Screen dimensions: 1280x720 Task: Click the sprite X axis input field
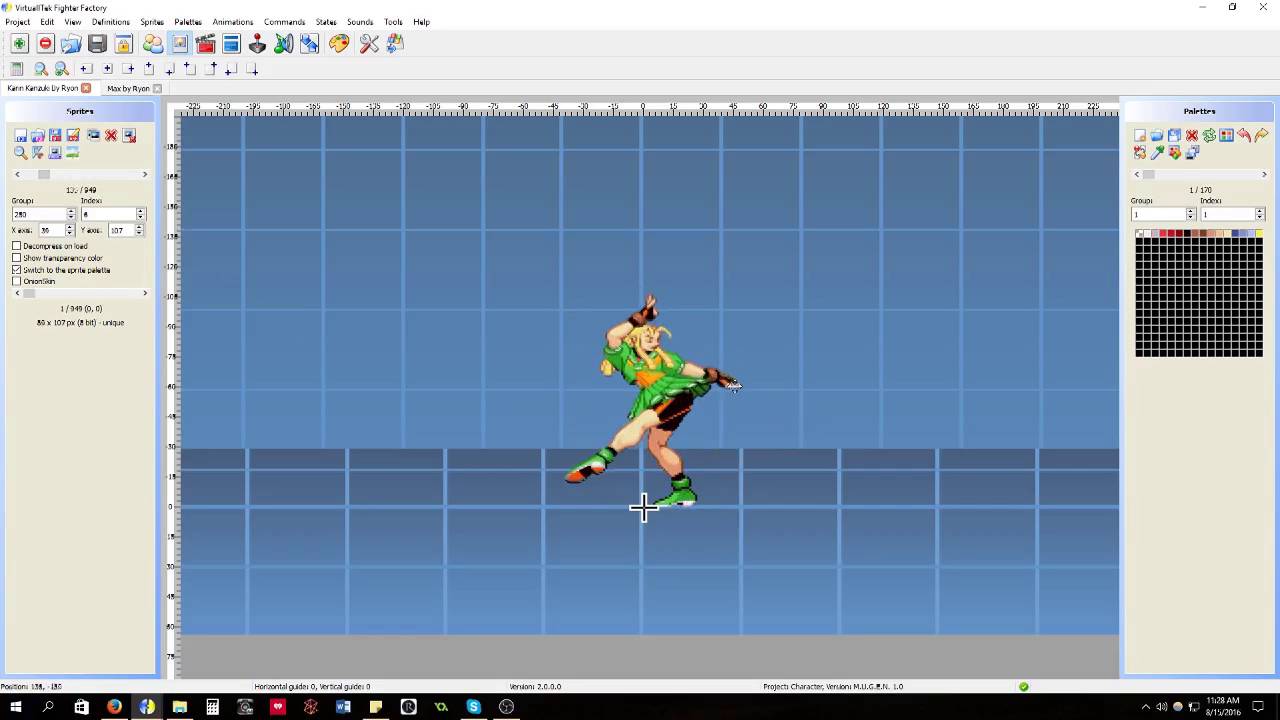click(51, 230)
